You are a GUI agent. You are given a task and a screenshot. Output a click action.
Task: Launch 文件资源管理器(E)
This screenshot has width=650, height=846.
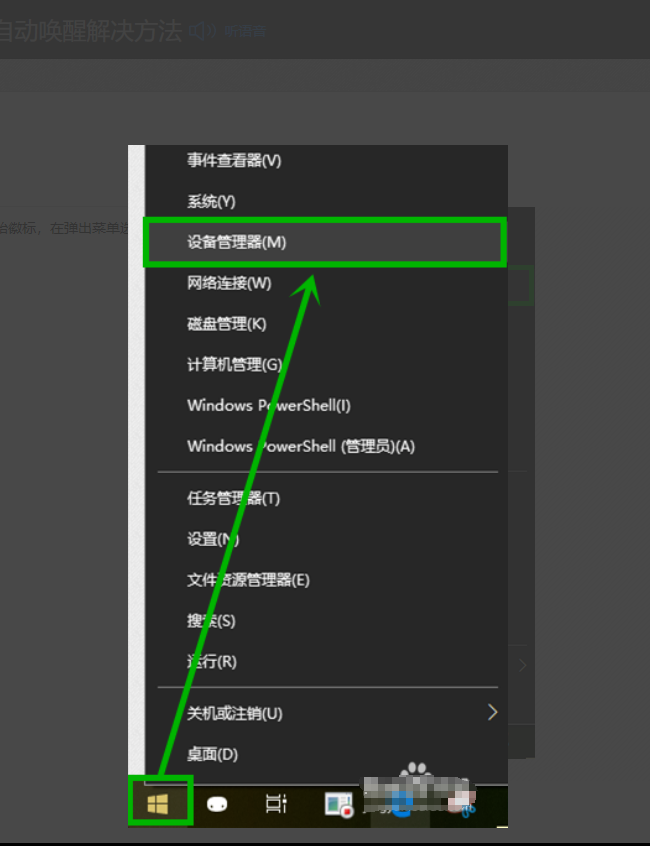click(248, 580)
